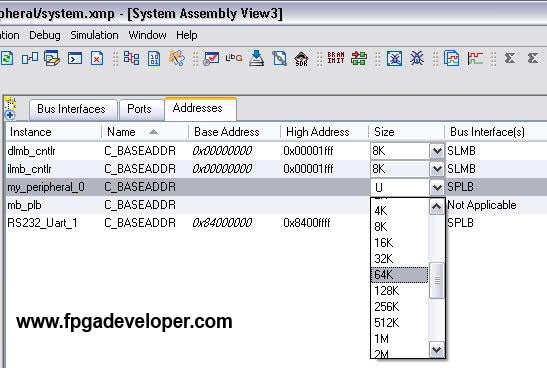Toggle the my_peripheral_0 size dropdown arrow

[436, 187]
